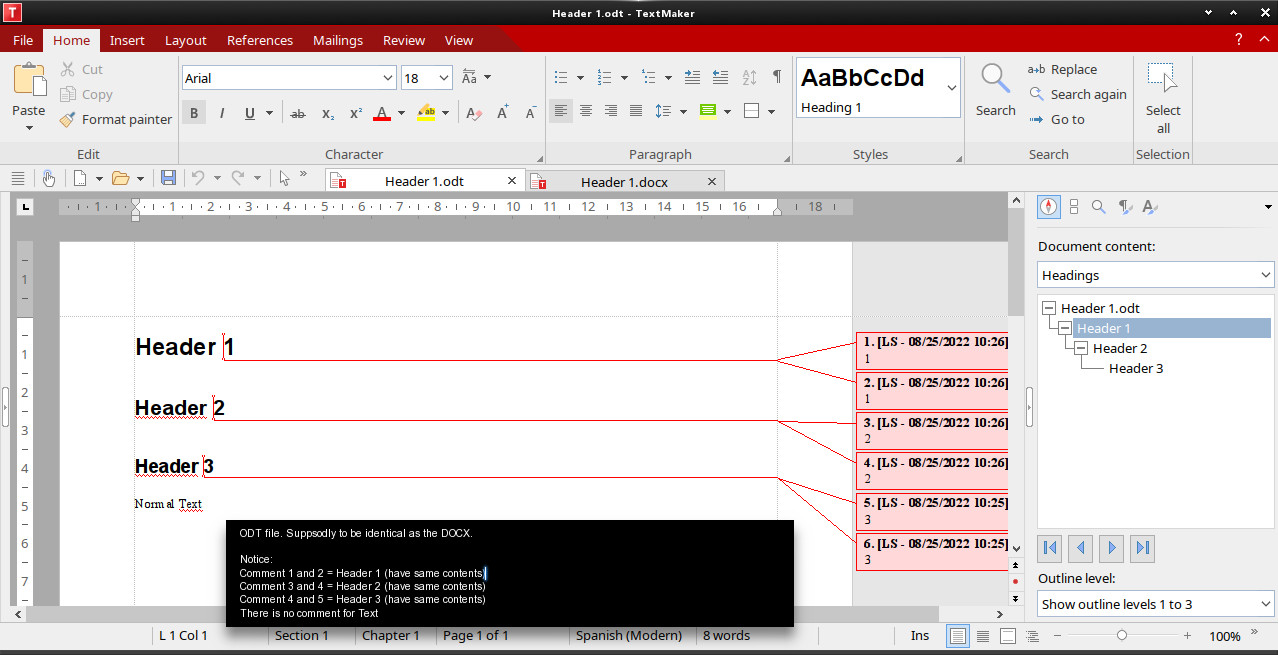
Task: Open the Headings document content dropdown
Action: pyautogui.click(x=1155, y=275)
